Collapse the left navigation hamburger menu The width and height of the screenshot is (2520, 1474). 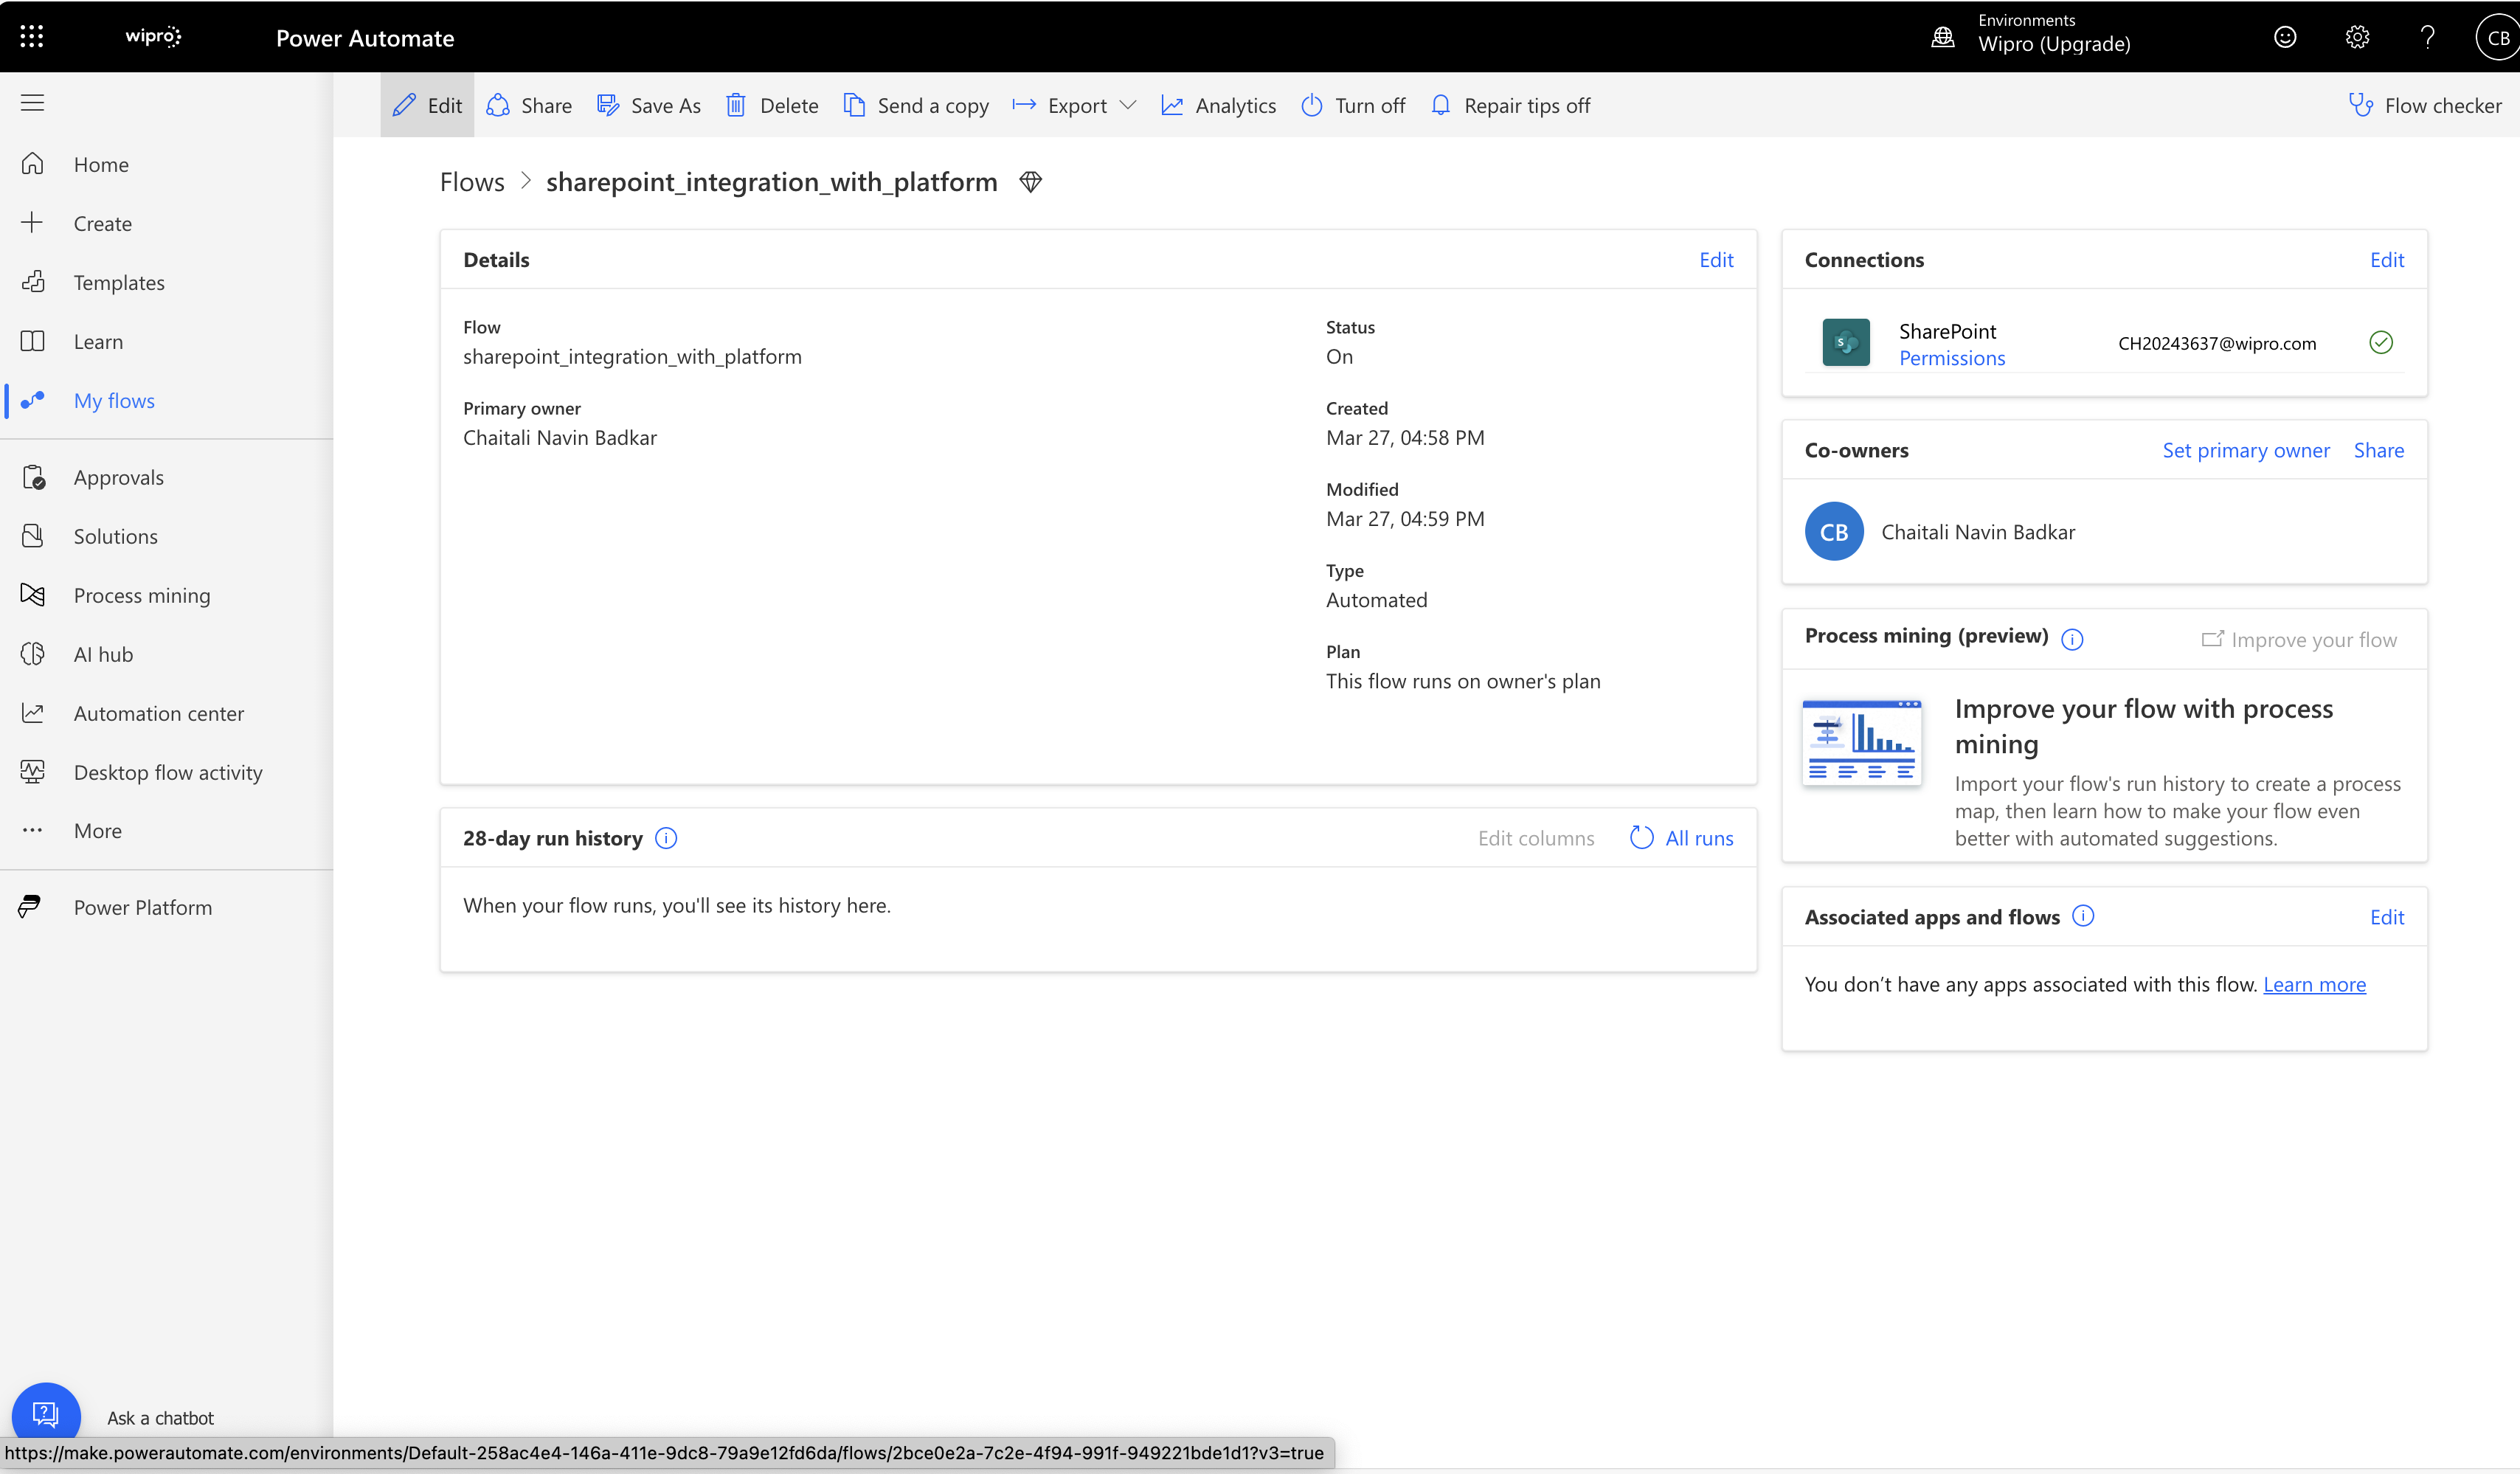(32, 103)
